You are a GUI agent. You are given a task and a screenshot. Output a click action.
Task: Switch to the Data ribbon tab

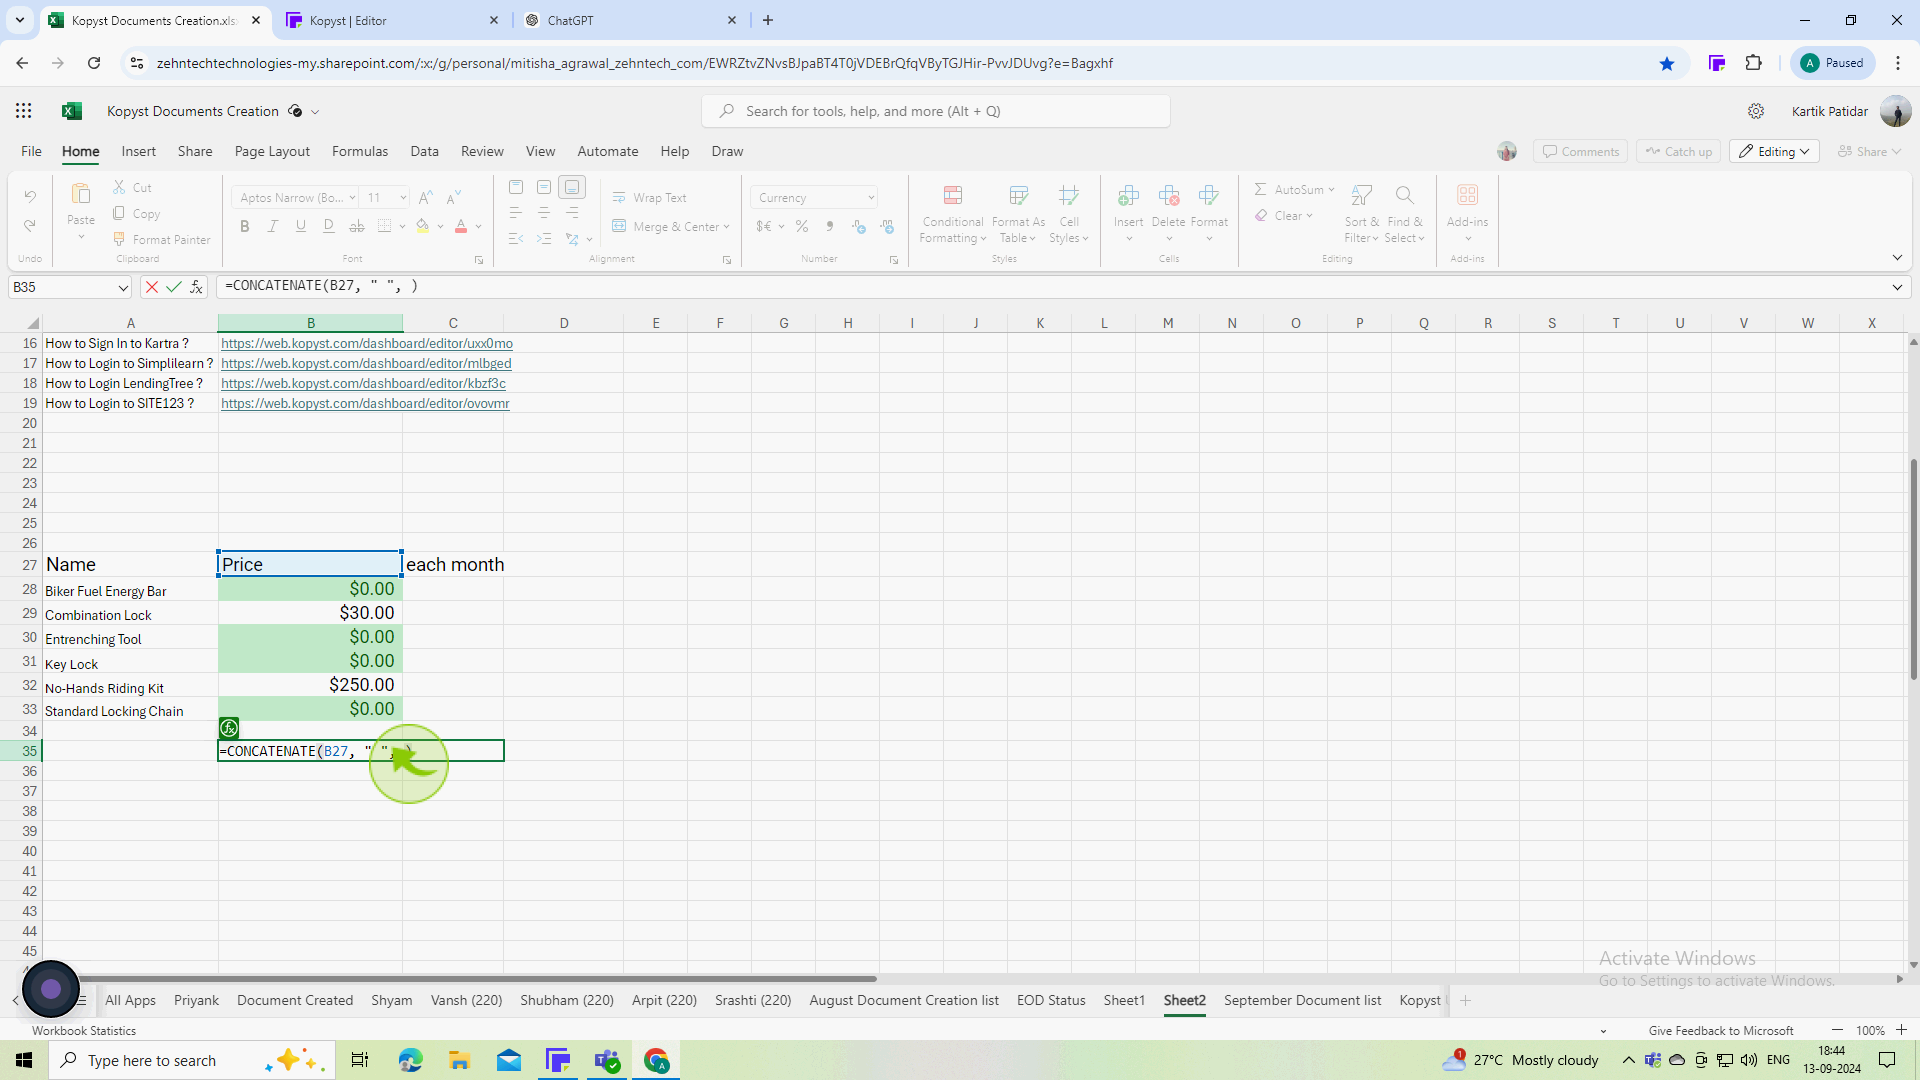pyautogui.click(x=423, y=150)
